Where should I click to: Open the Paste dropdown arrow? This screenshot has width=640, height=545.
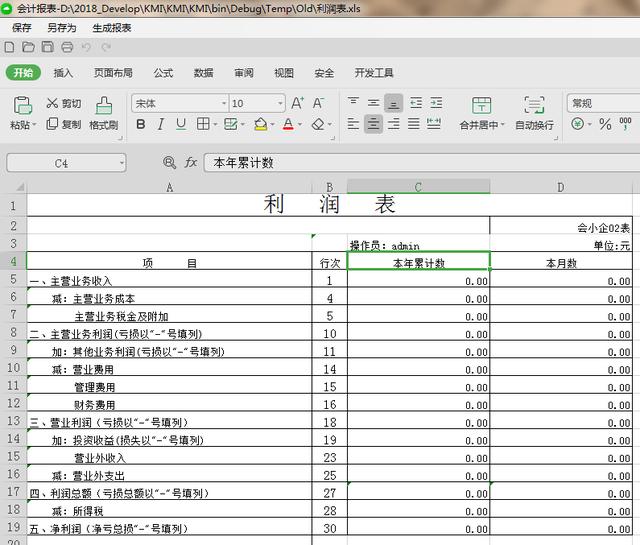click(34, 125)
